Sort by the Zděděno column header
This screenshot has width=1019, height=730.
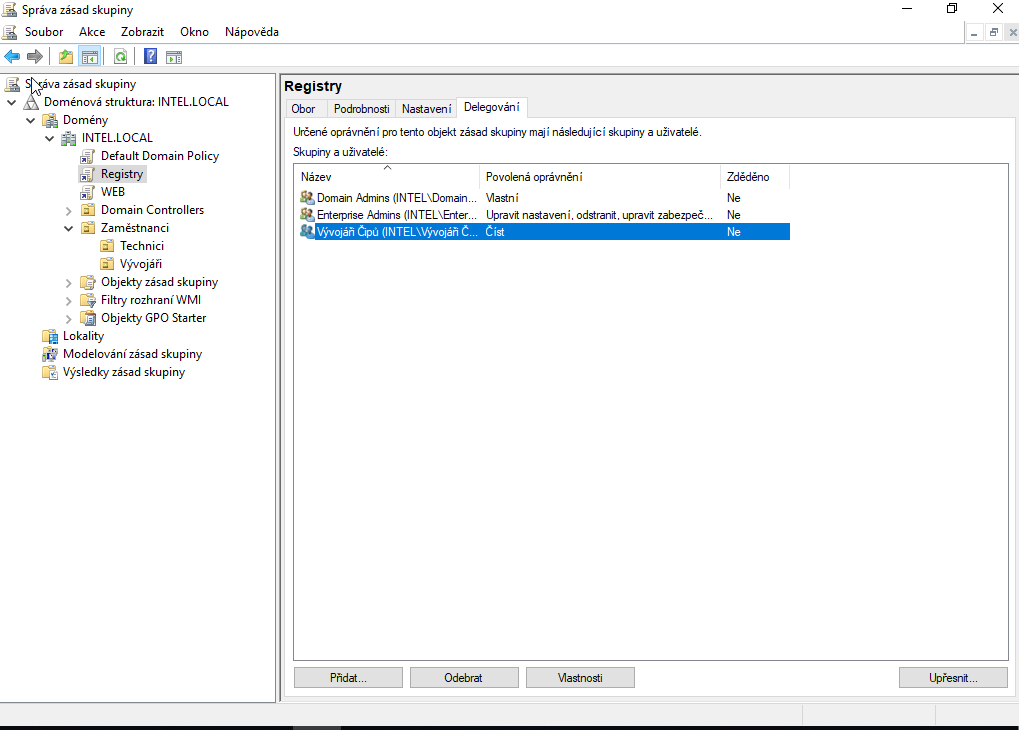coord(755,177)
